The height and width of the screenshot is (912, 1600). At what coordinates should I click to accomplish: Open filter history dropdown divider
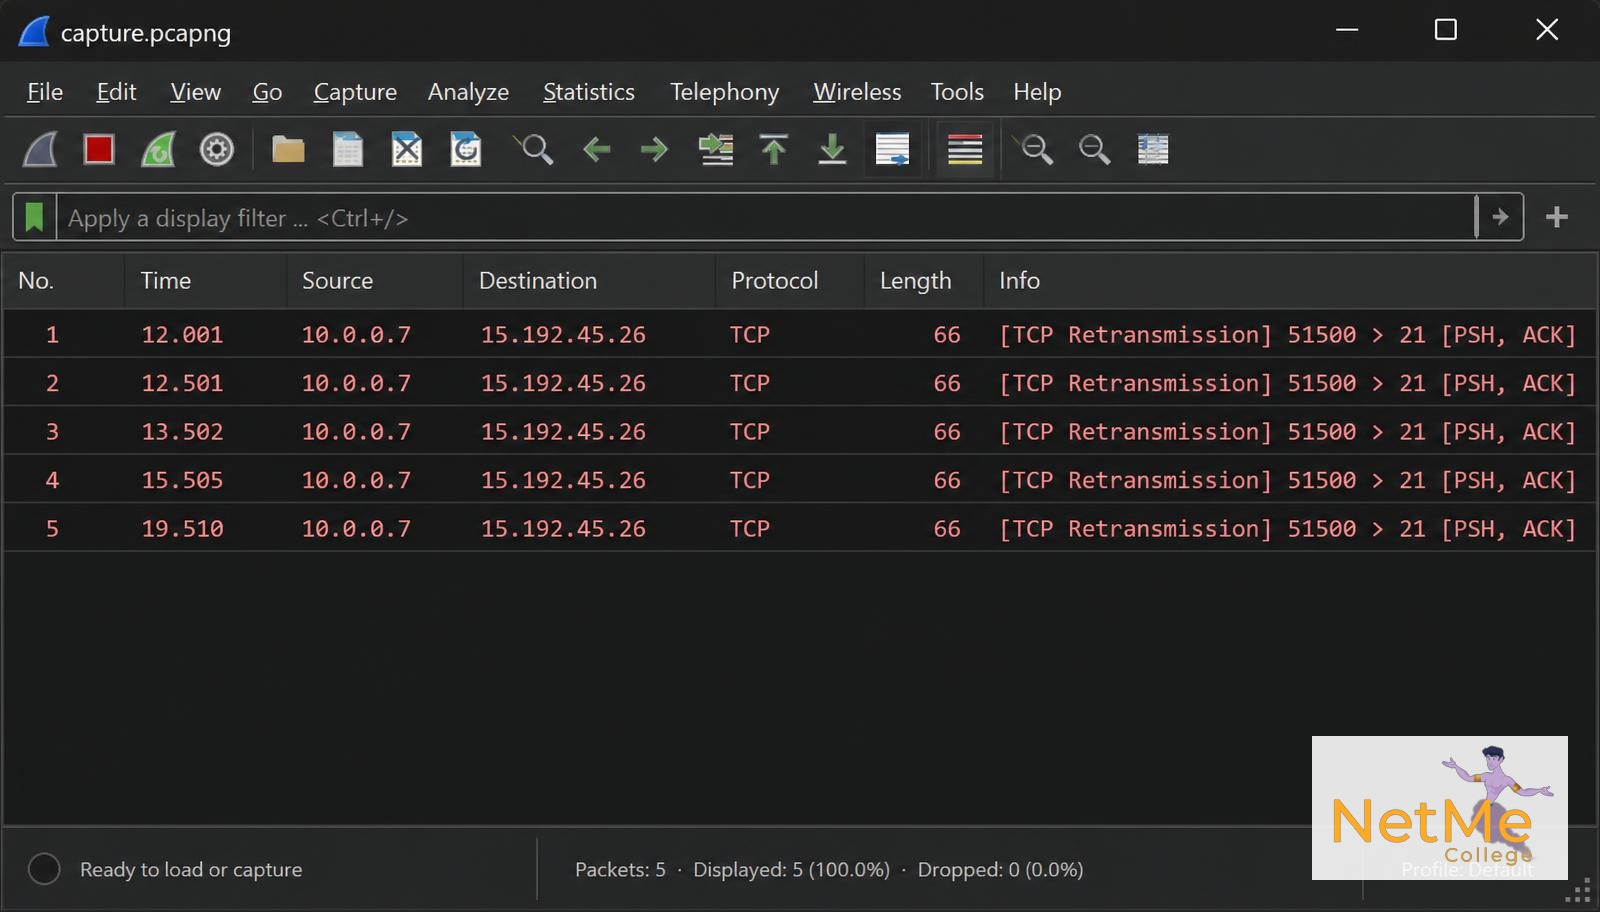tap(1476, 217)
